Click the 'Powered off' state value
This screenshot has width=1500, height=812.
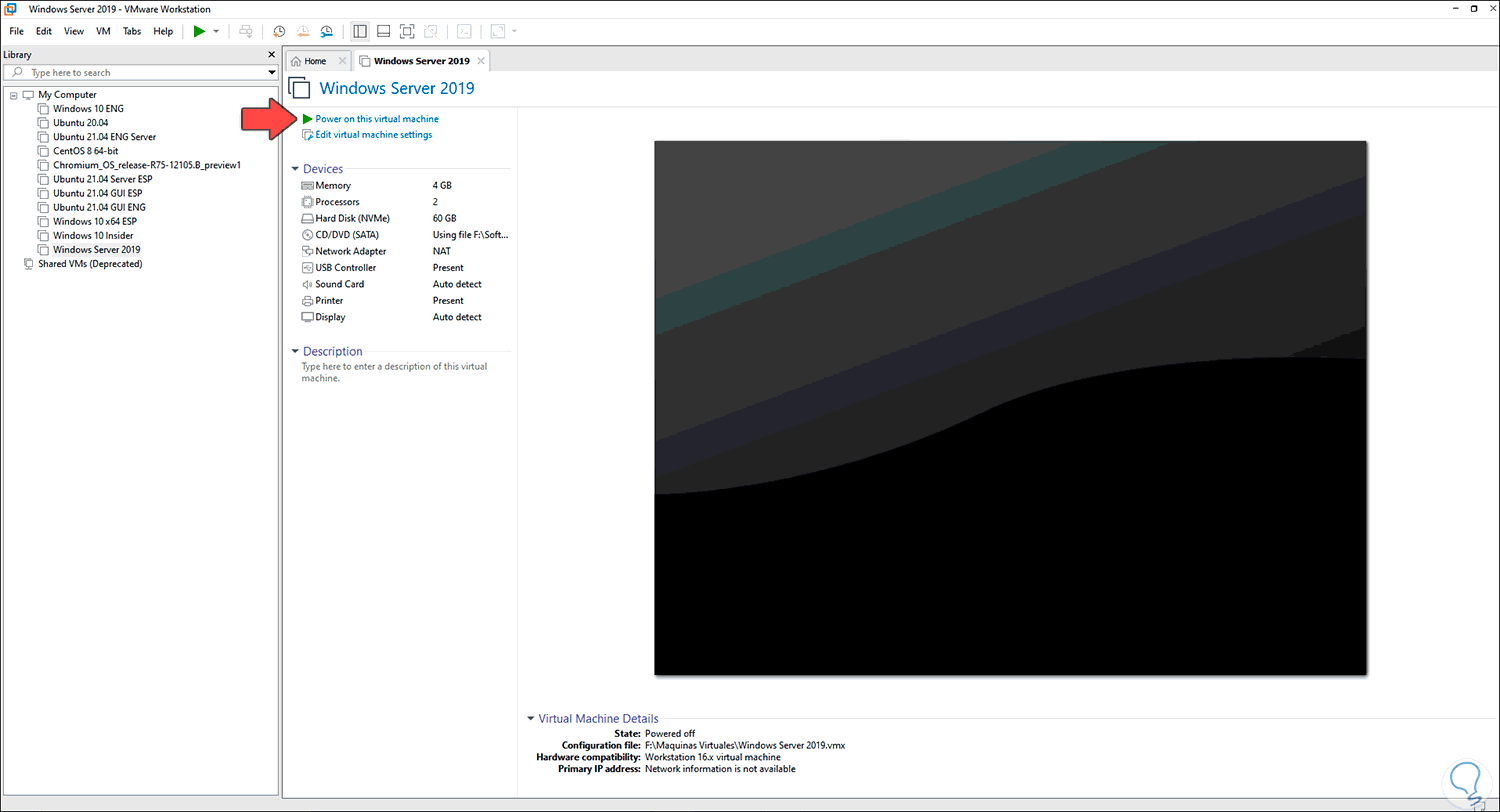click(670, 734)
